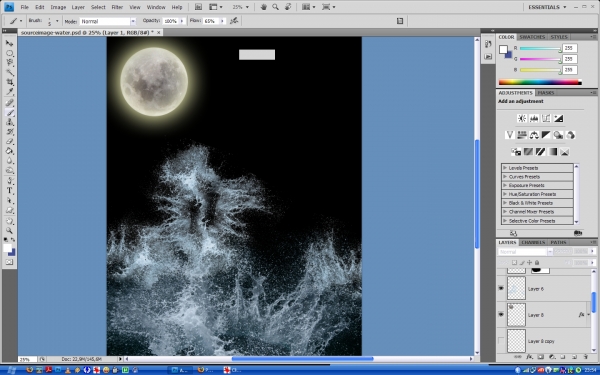
Task: Select the Magic Wand tool
Action: click(10, 72)
